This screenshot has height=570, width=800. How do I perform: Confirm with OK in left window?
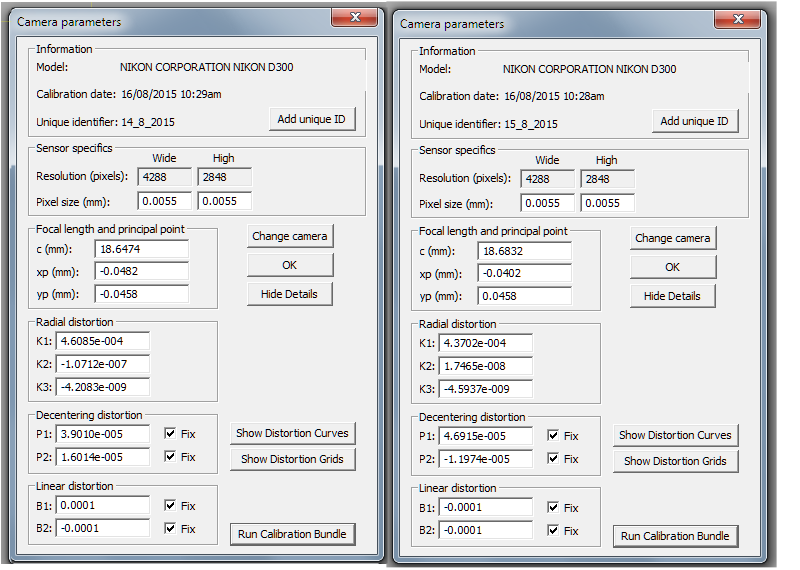pyautogui.click(x=290, y=265)
